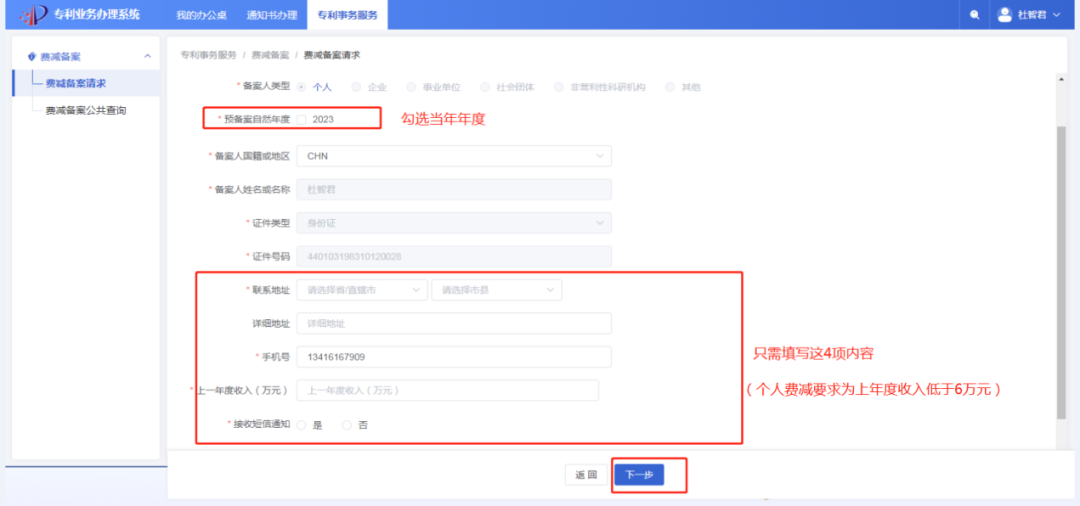
Task: Switch to 通知书办理 tab
Action: [x=271, y=15]
